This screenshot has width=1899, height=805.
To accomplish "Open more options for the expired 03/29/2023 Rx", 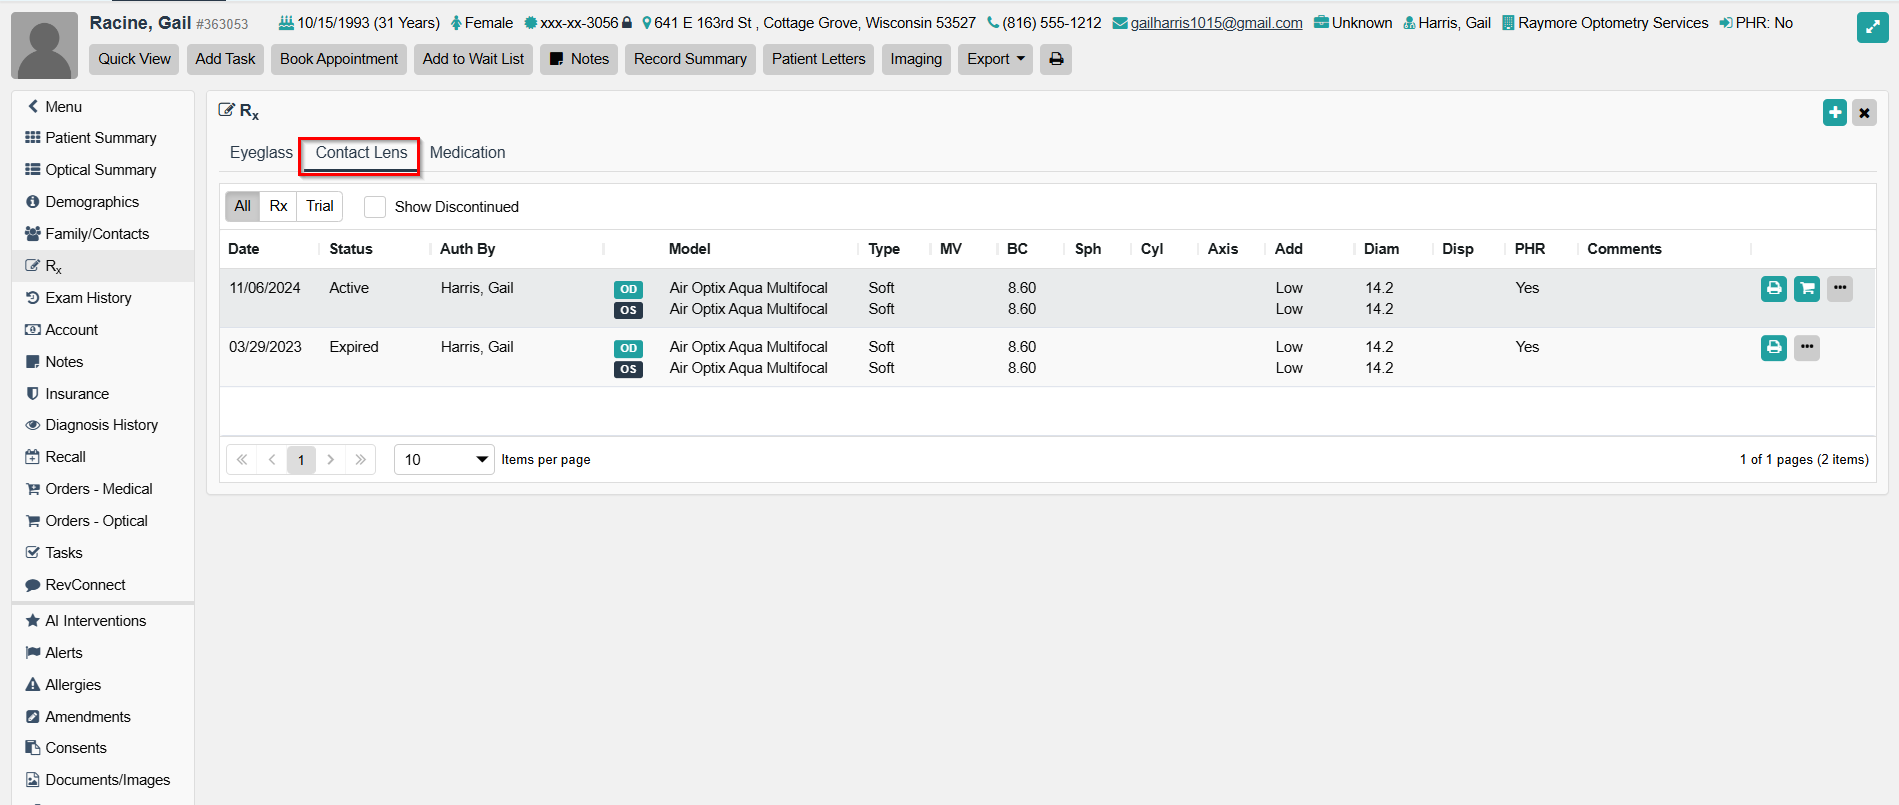I will [x=1806, y=348].
